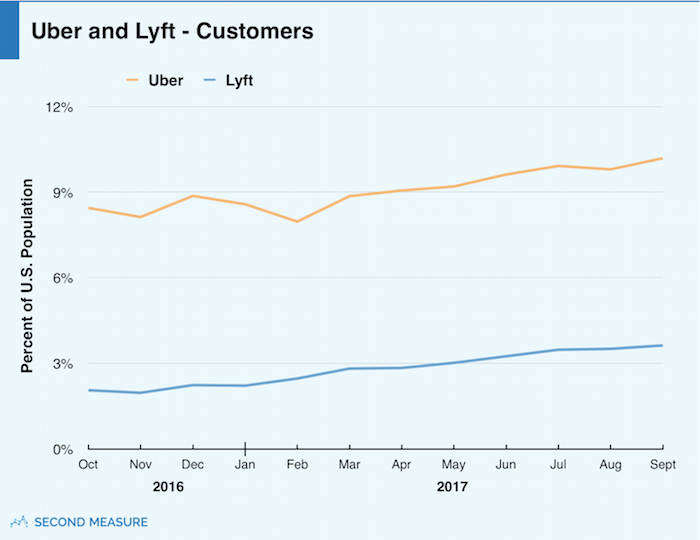Click the Jul x-axis label
The image size is (700, 540).
(x=558, y=465)
